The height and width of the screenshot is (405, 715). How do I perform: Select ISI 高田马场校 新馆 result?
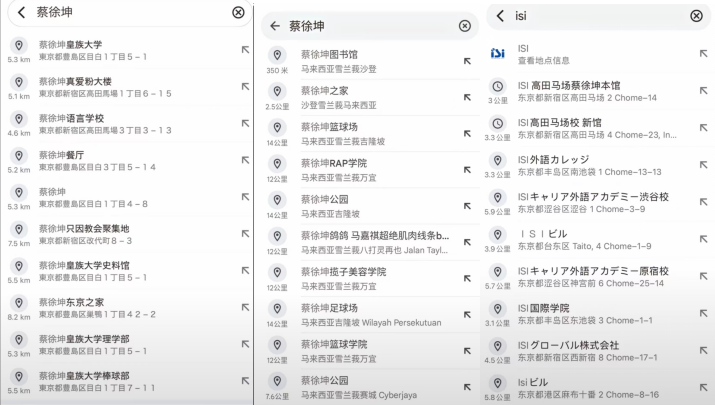point(598,128)
